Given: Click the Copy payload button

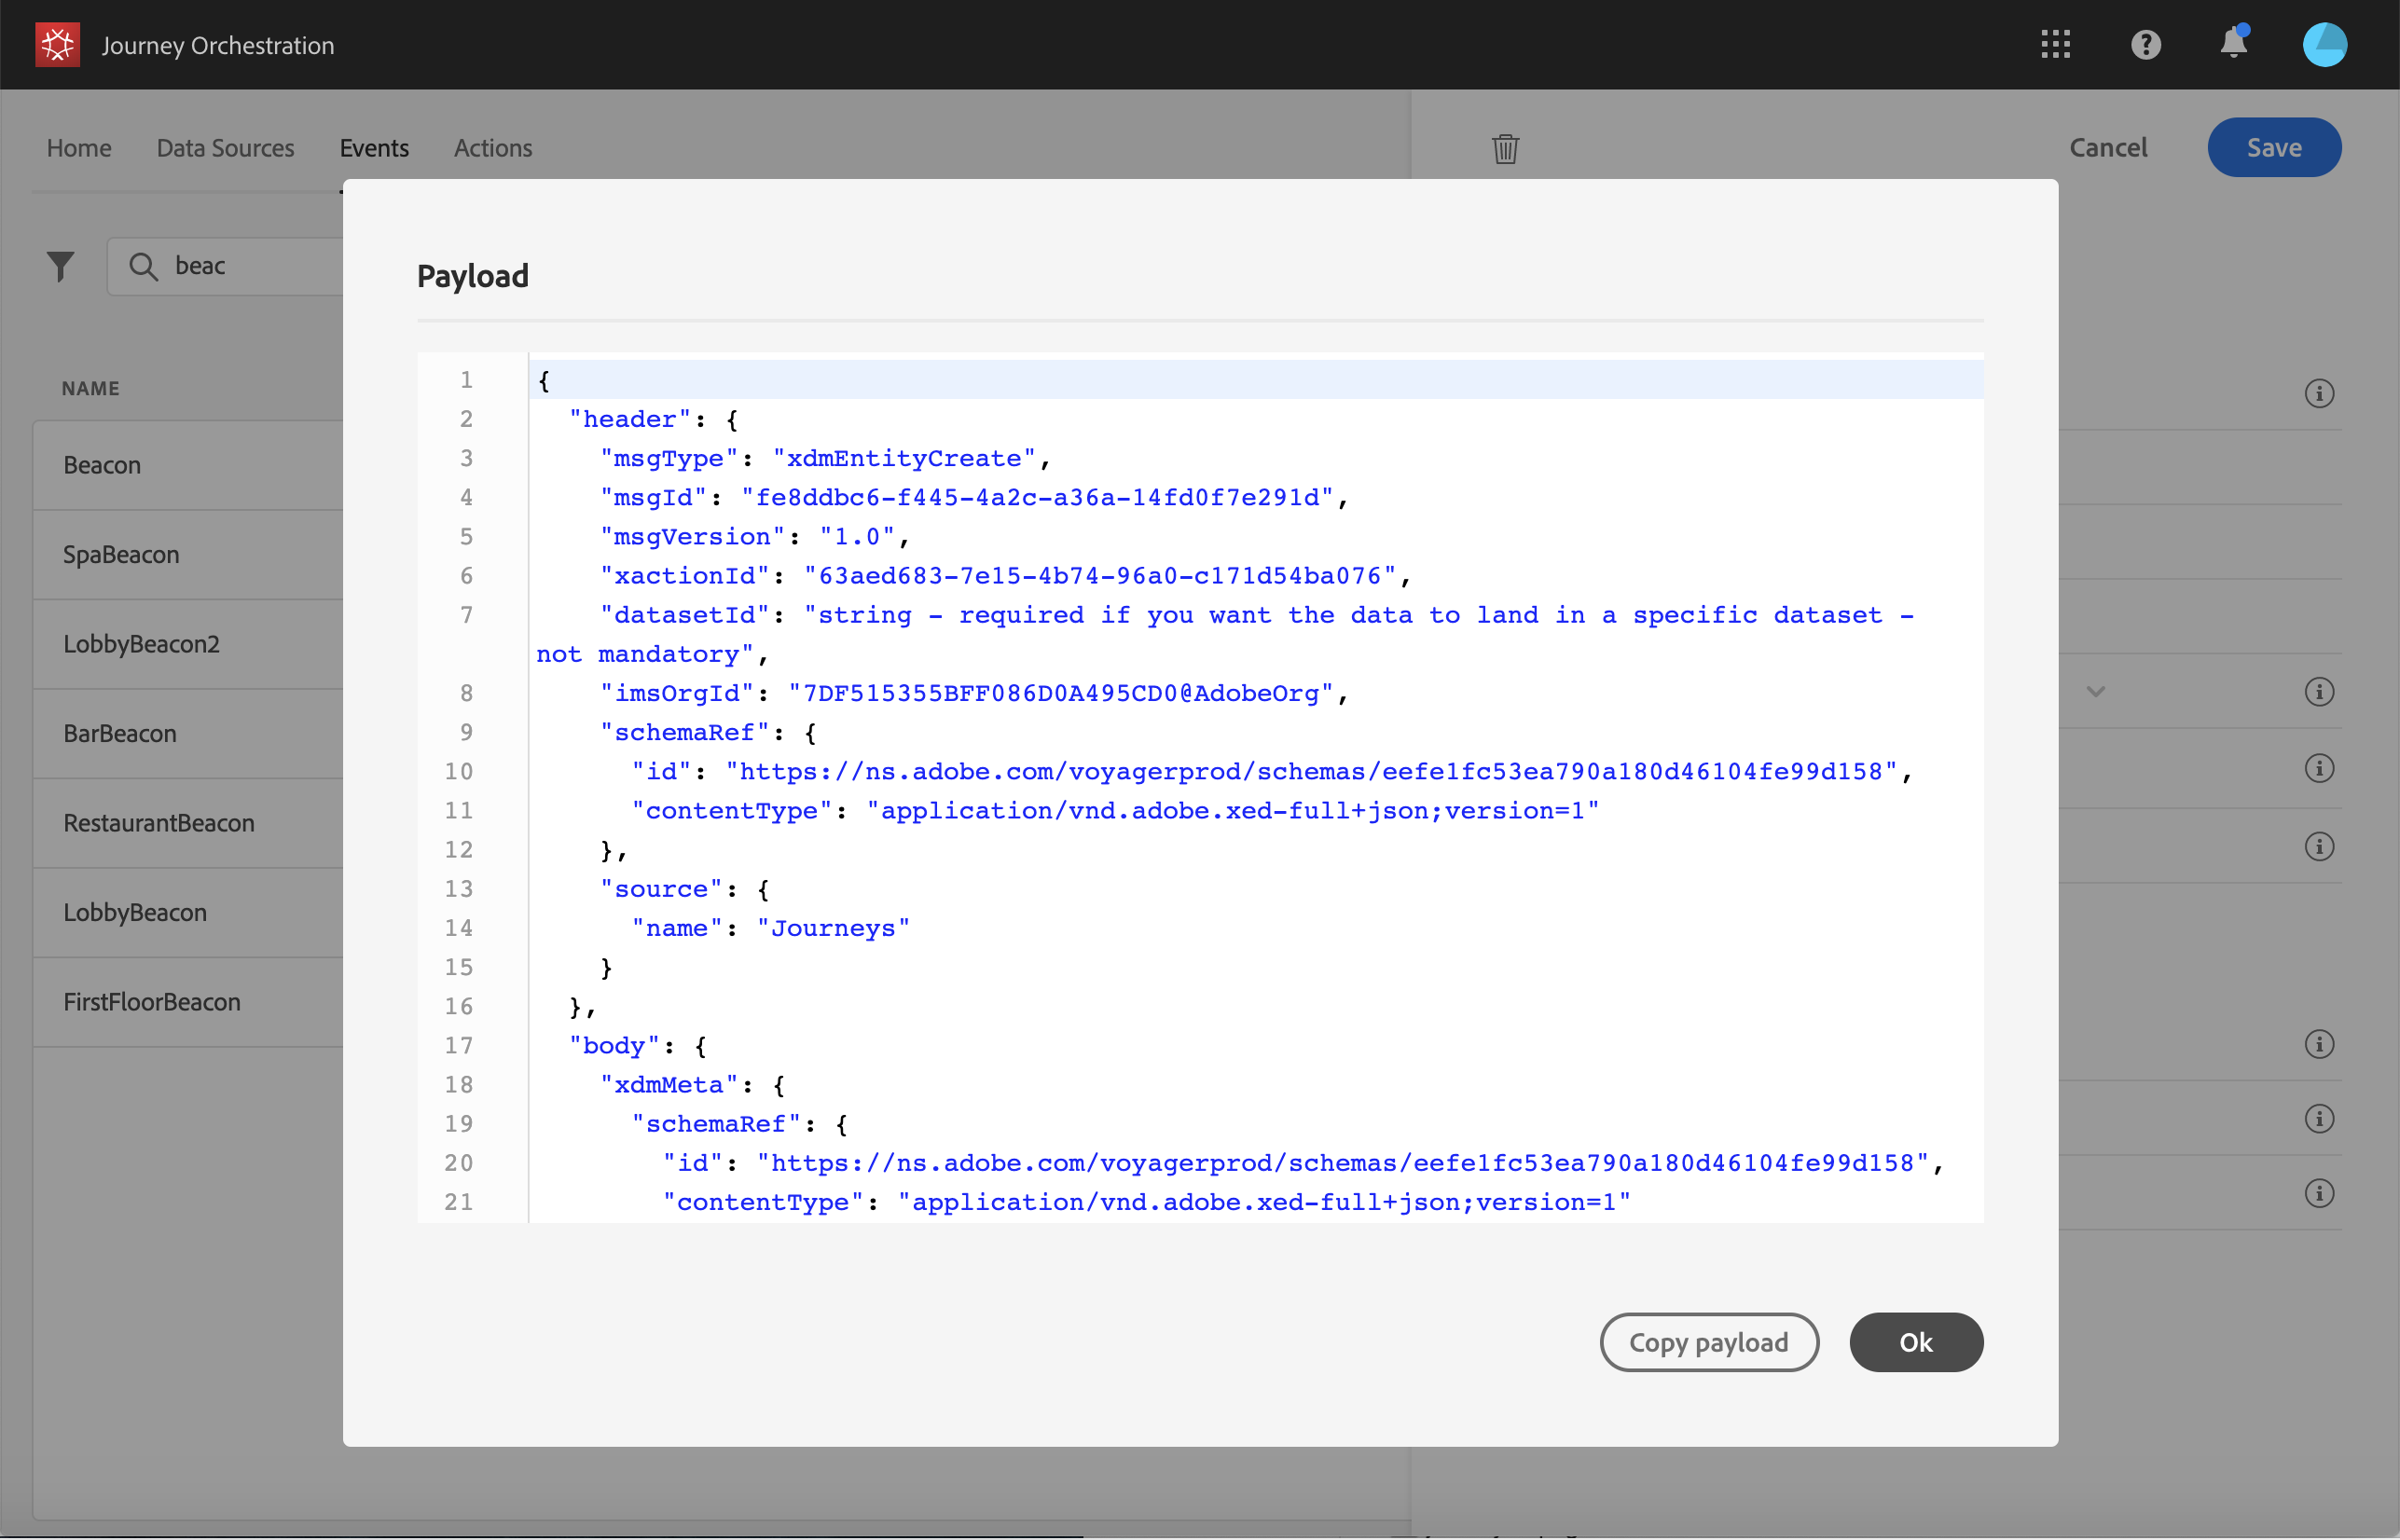Looking at the screenshot, I should [x=1708, y=1342].
